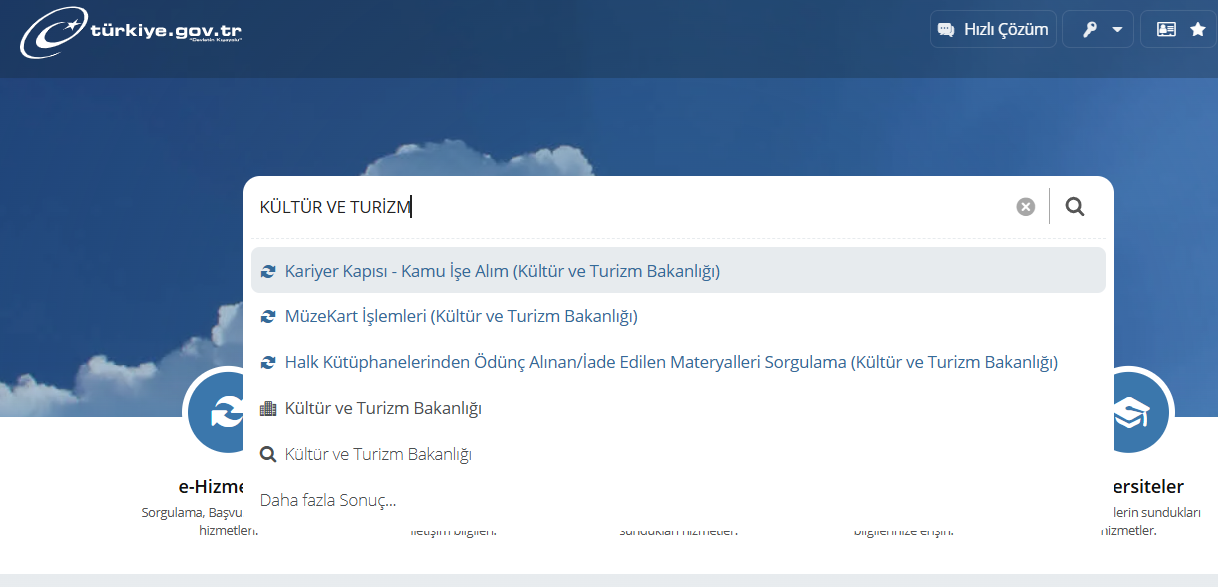
Task: Click the service icon beside Kariyer Kapısı
Action: [x=268, y=271]
